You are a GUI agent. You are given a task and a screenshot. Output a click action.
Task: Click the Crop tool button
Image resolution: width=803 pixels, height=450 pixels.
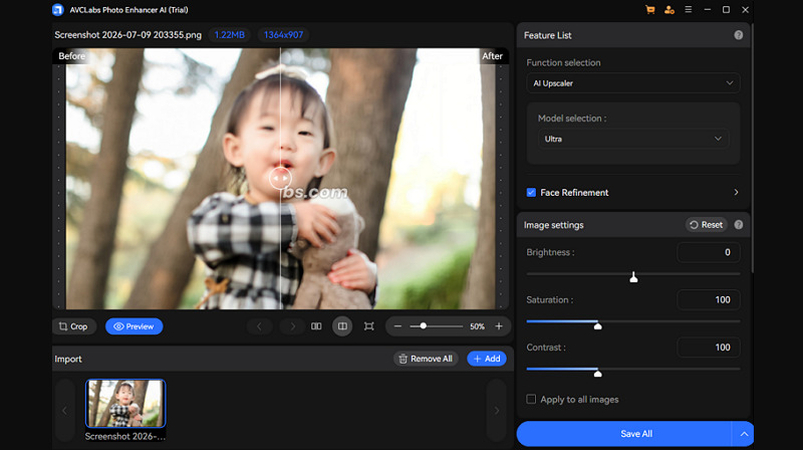click(x=74, y=326)
